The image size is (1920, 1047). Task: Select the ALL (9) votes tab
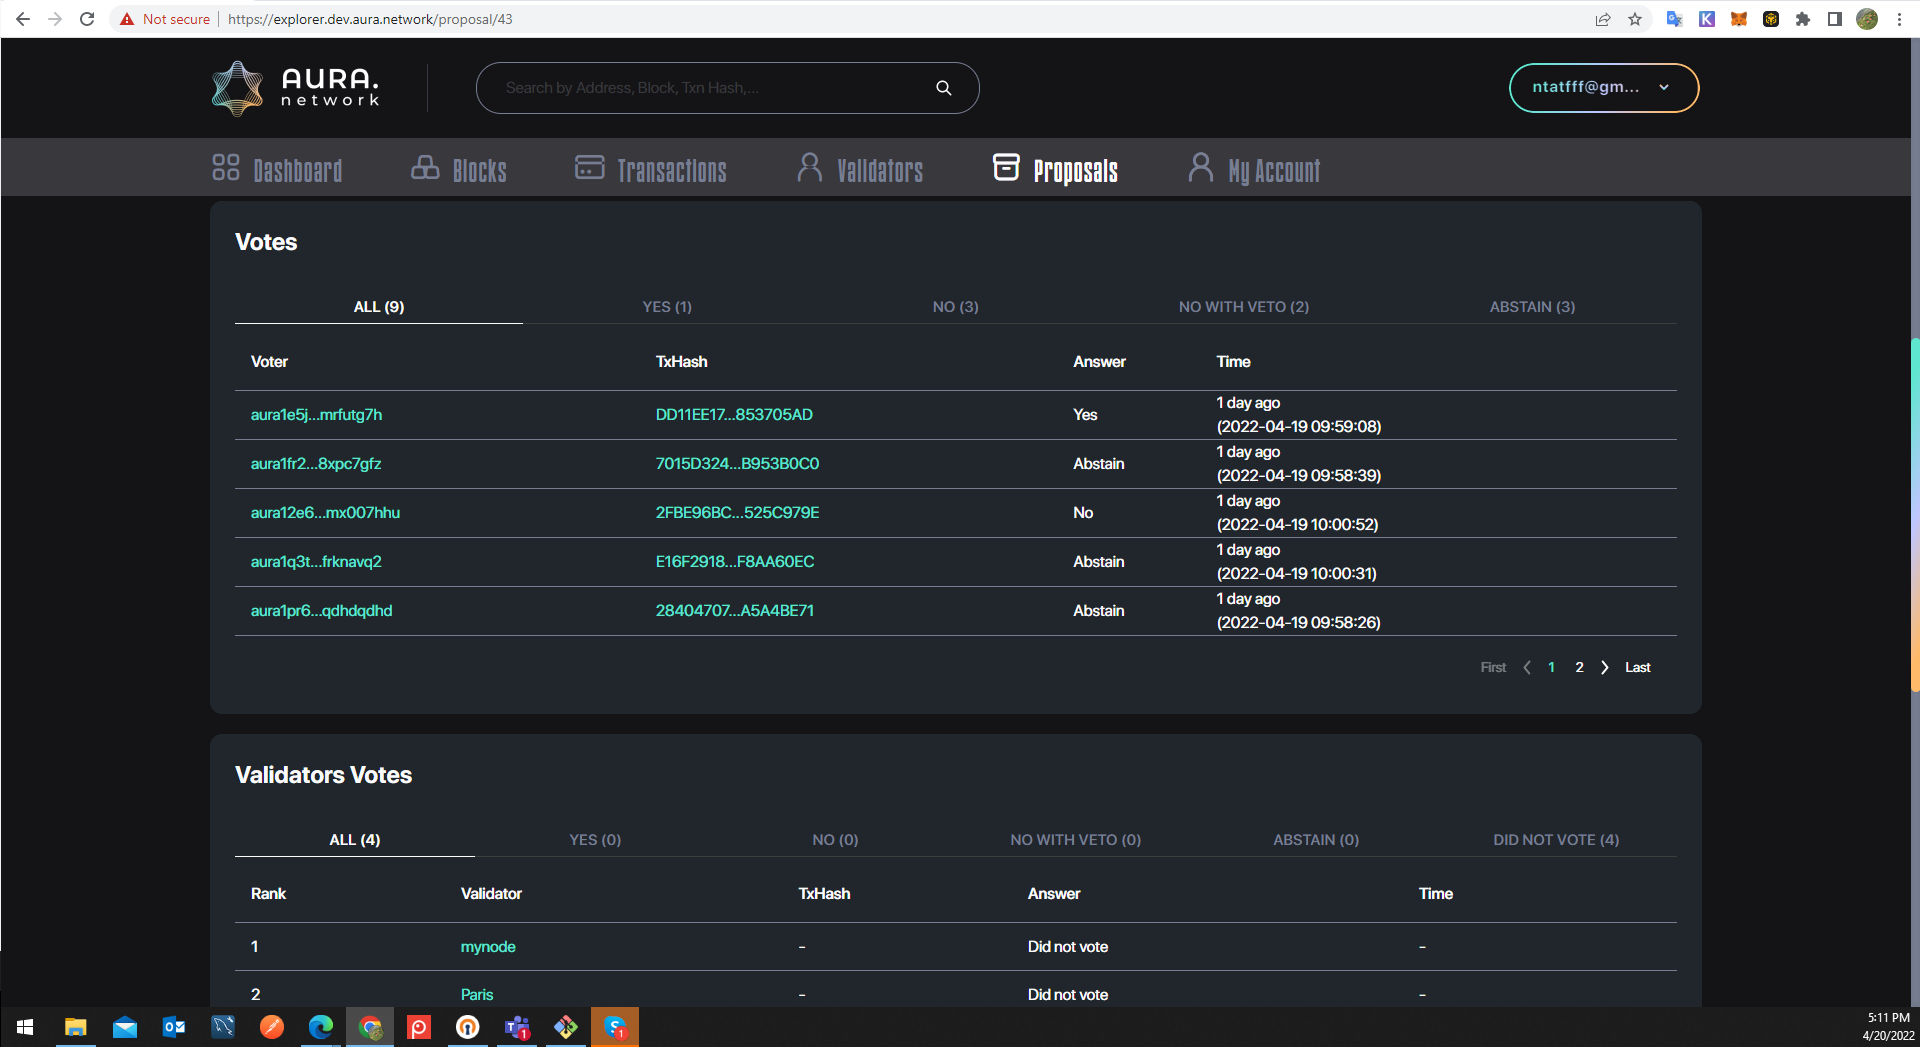pyautogui.click(x=379, y=307)
